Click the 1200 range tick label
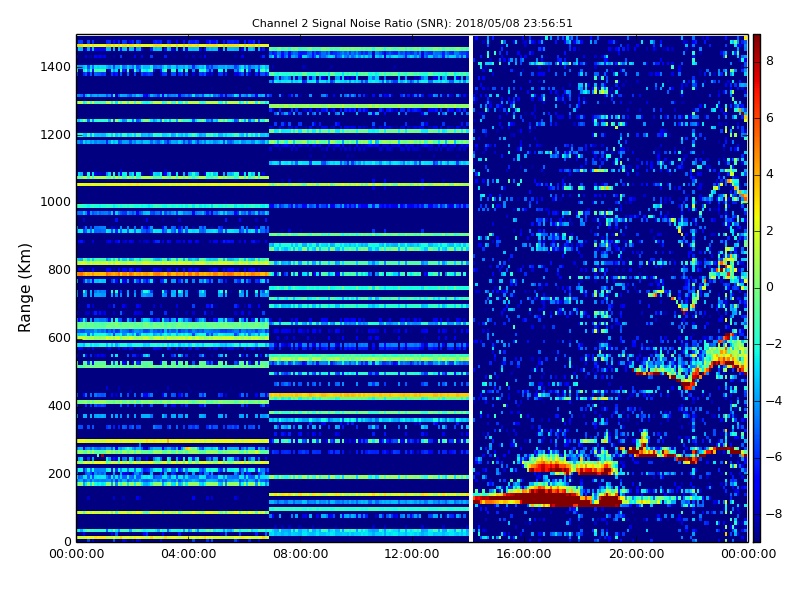The width and height of the screenshot is (800, 600). click(56, 135)
